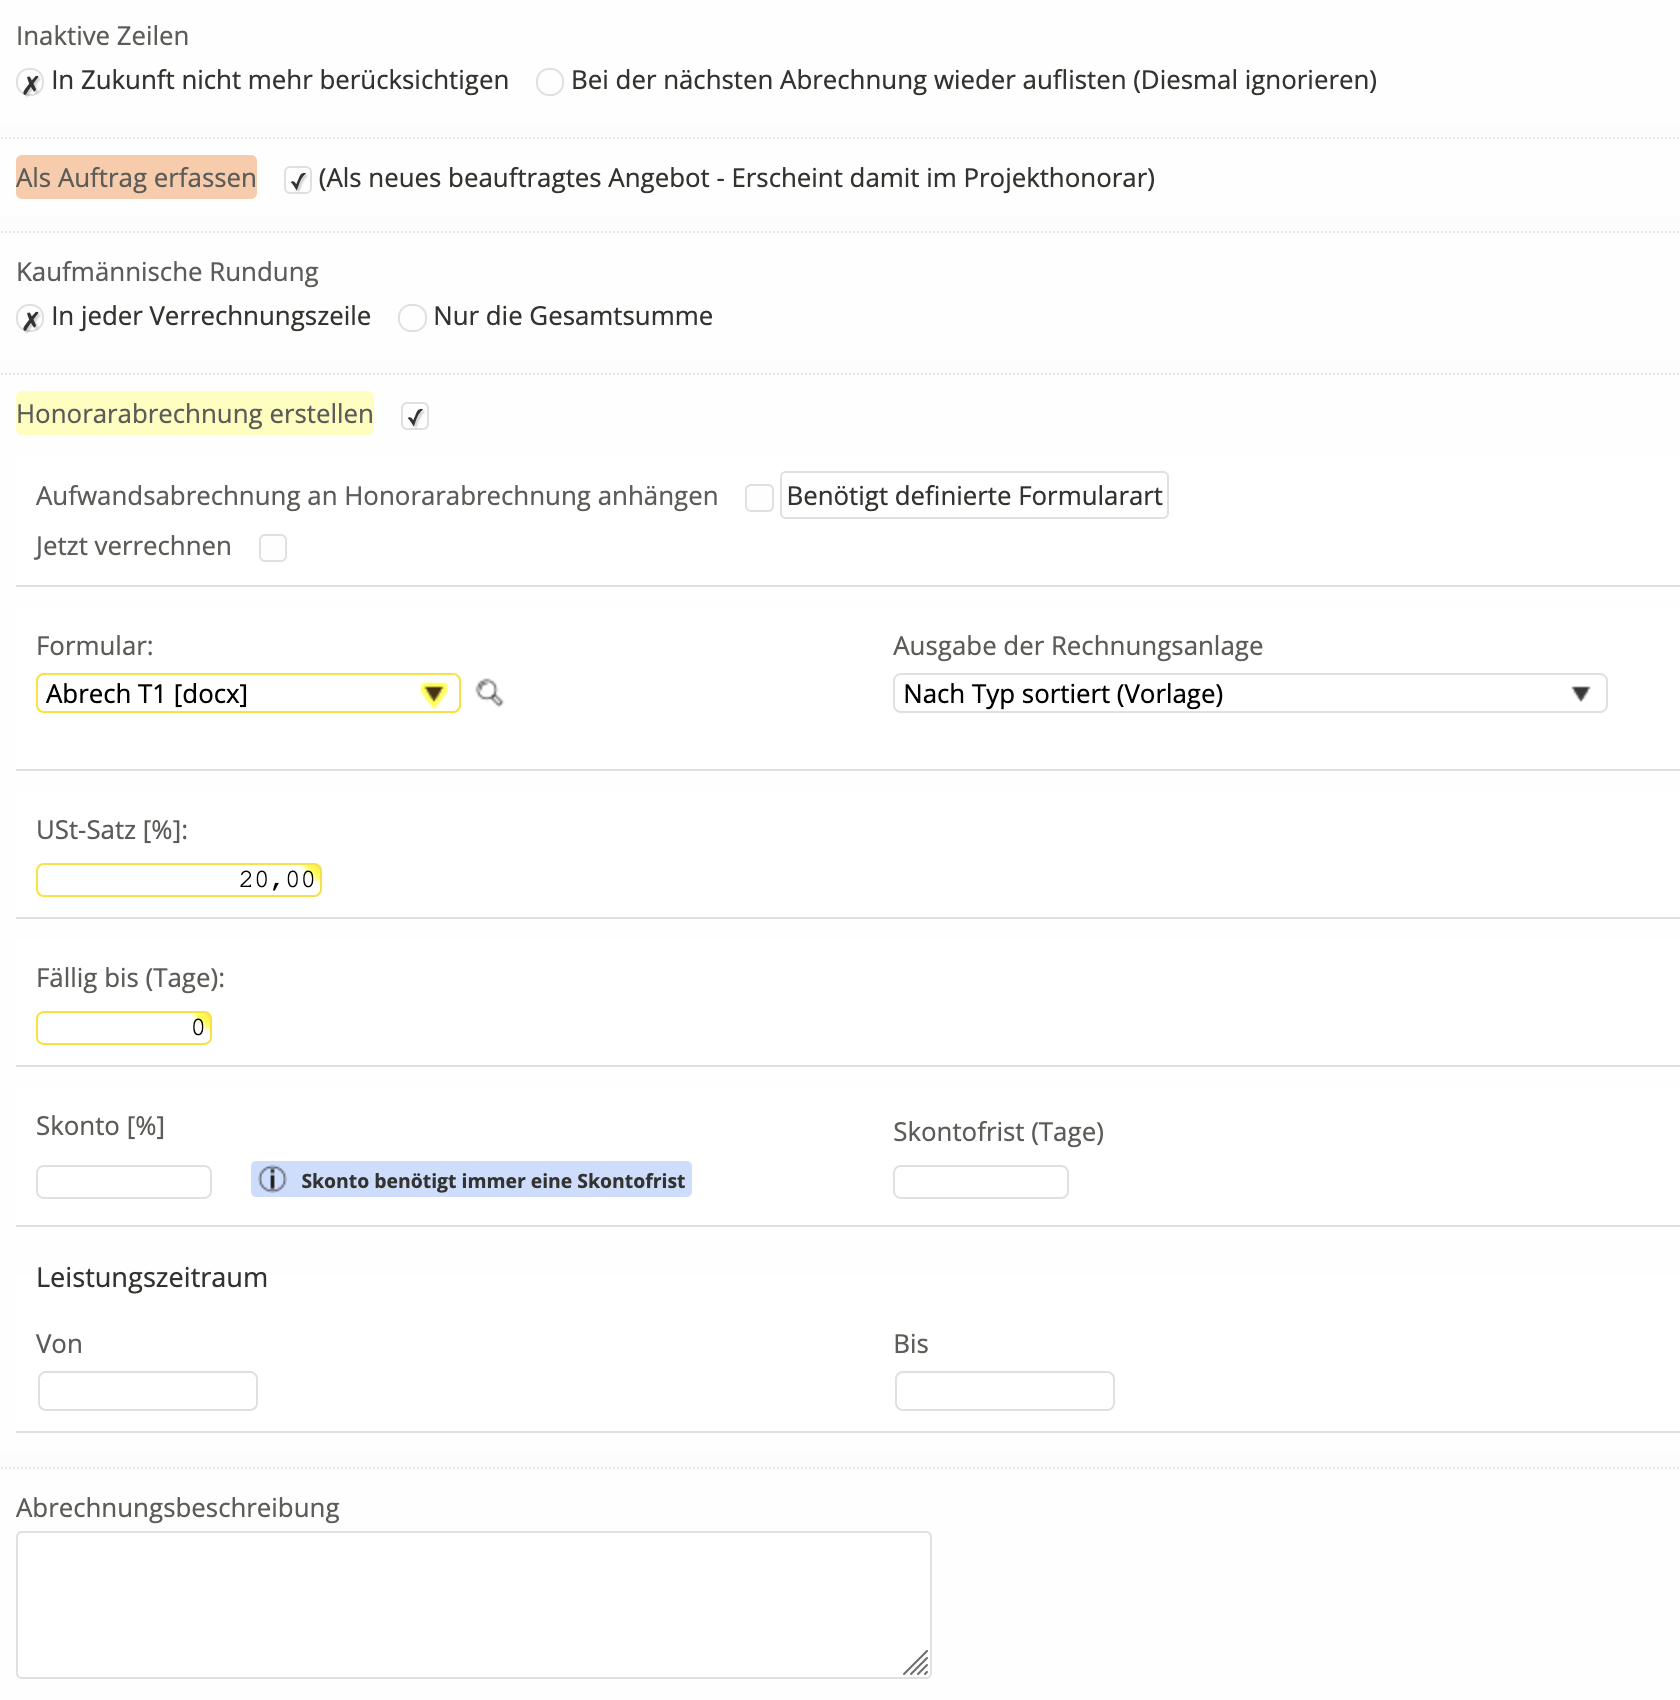Open the Formular dropdown Abrech T1
The image size is (1680, 1700).
point(248,694)
